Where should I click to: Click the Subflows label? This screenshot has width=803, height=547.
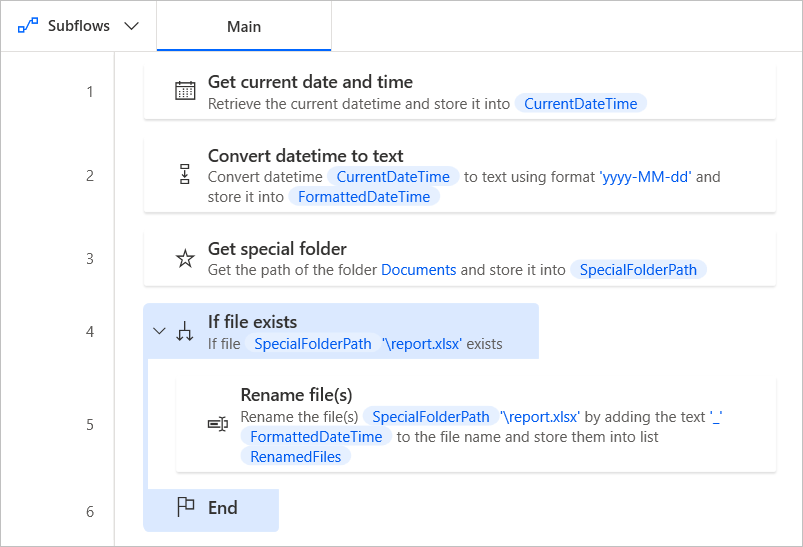click(x=79, y=26)
